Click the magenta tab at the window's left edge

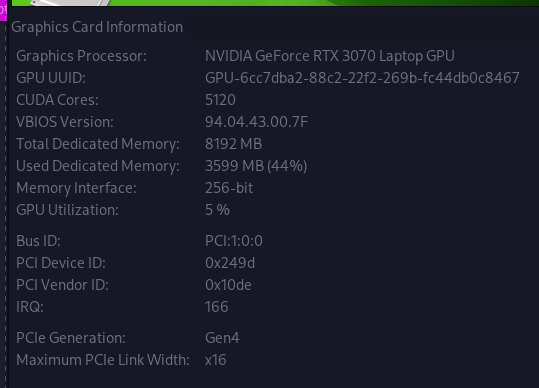[x=3, y=10]
